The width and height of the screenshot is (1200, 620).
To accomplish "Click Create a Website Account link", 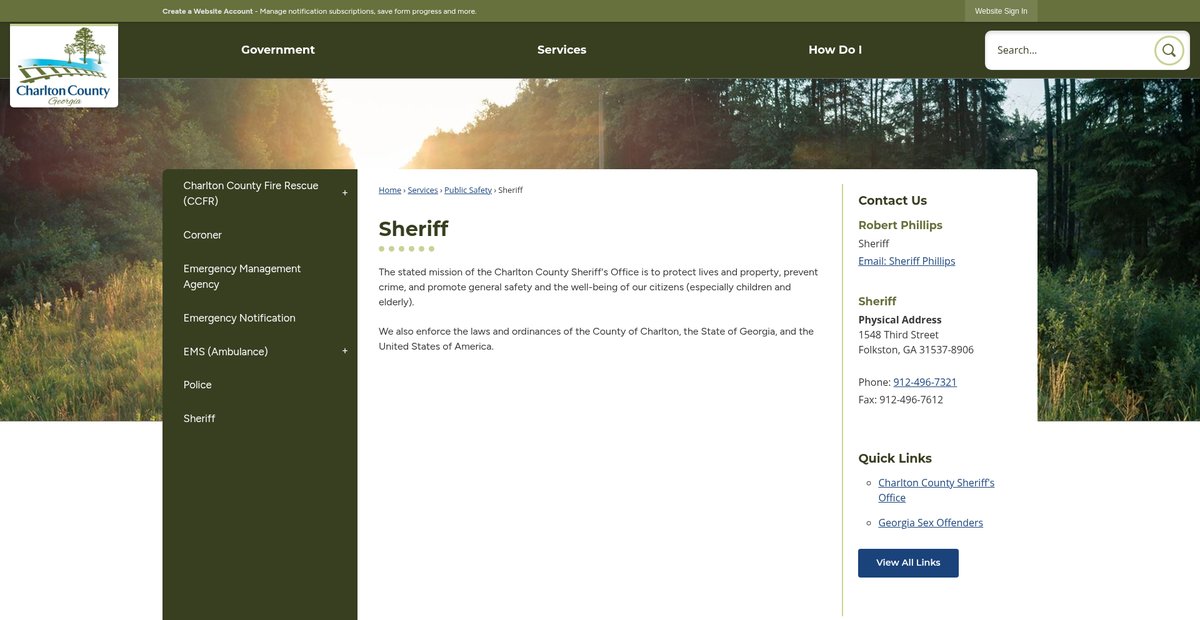I will (208, 11).
